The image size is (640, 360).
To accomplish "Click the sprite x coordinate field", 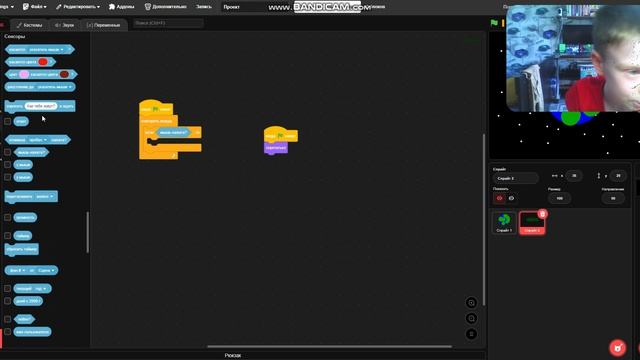I will 574,176.
